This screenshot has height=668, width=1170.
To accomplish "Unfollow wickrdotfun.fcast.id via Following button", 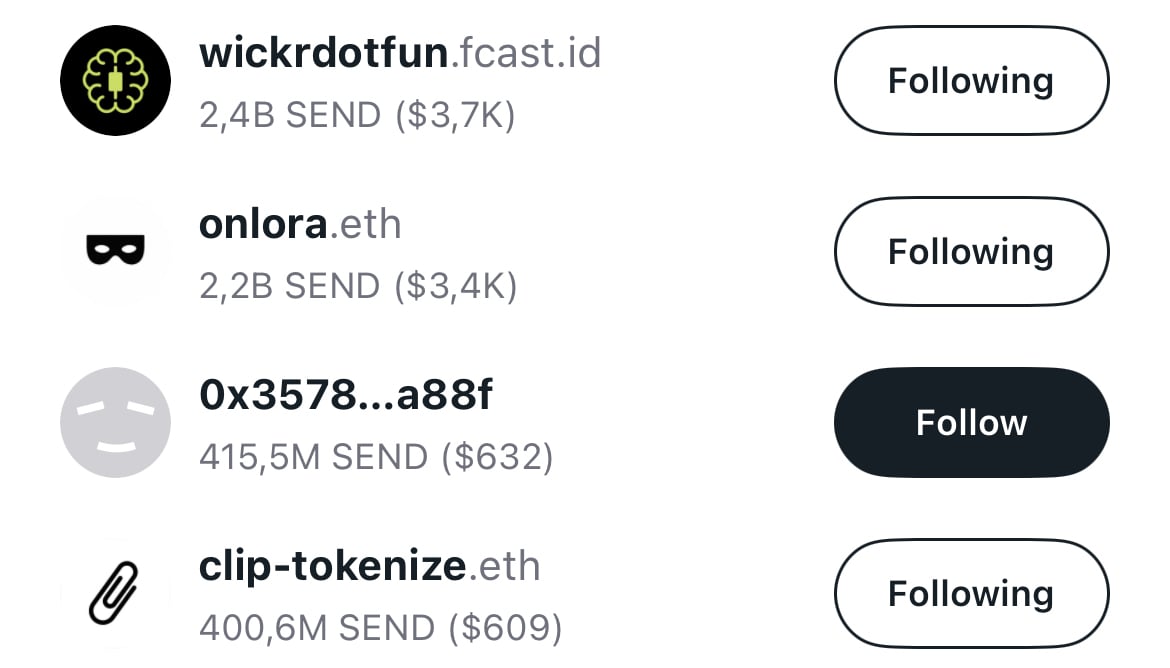I will coord(971,80).
